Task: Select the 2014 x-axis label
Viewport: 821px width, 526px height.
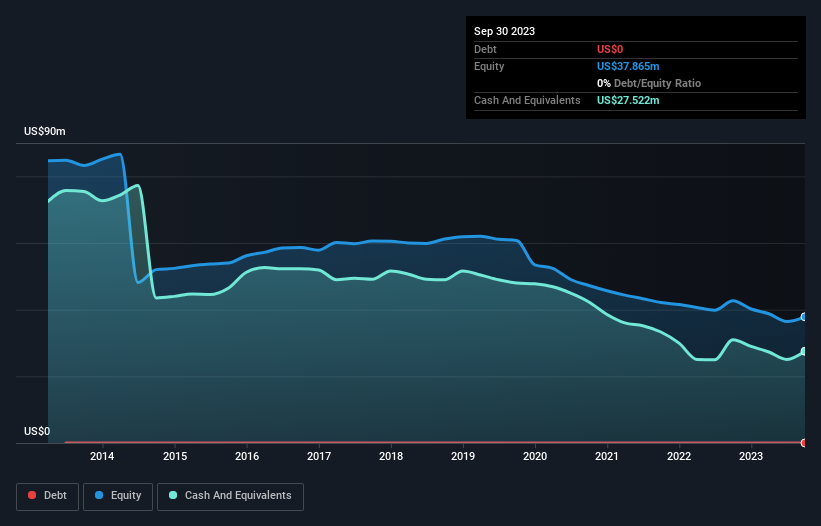Action: coord(102,456)
